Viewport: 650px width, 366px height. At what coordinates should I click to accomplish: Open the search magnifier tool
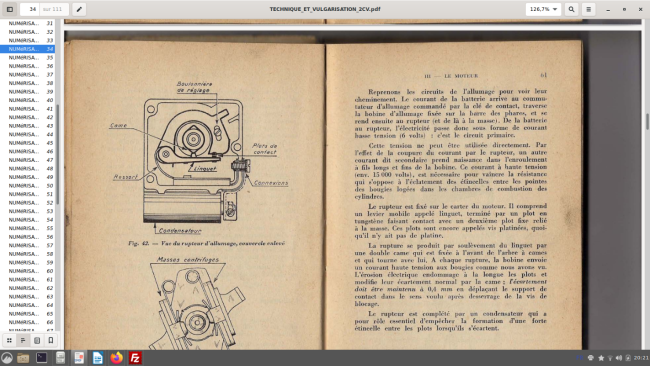(x=571, y=9)
